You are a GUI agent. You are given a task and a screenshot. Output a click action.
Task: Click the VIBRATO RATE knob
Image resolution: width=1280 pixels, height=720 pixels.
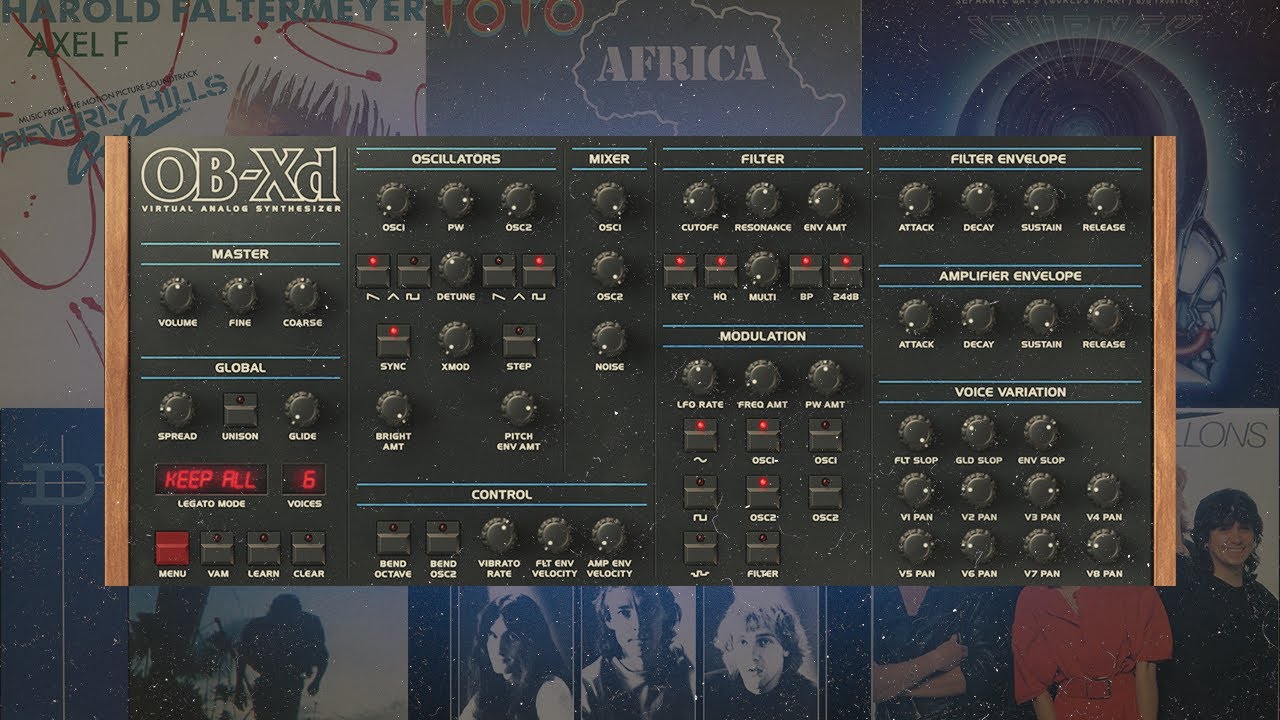pyautogui.click(x=498, y=536)
